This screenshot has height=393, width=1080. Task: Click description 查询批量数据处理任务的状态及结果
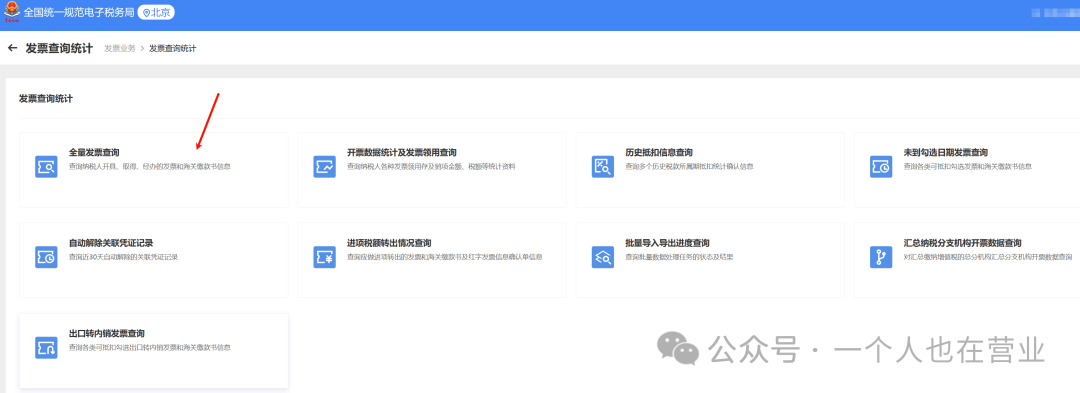point(679,257)
